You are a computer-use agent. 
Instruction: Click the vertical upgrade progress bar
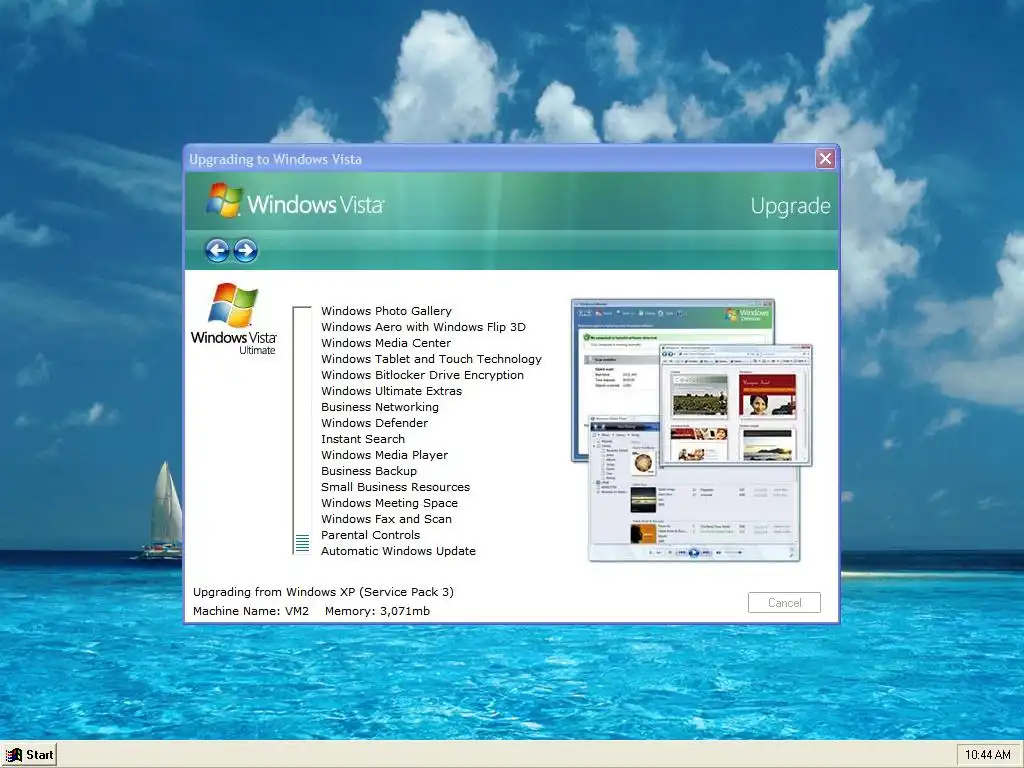point(302,430)
